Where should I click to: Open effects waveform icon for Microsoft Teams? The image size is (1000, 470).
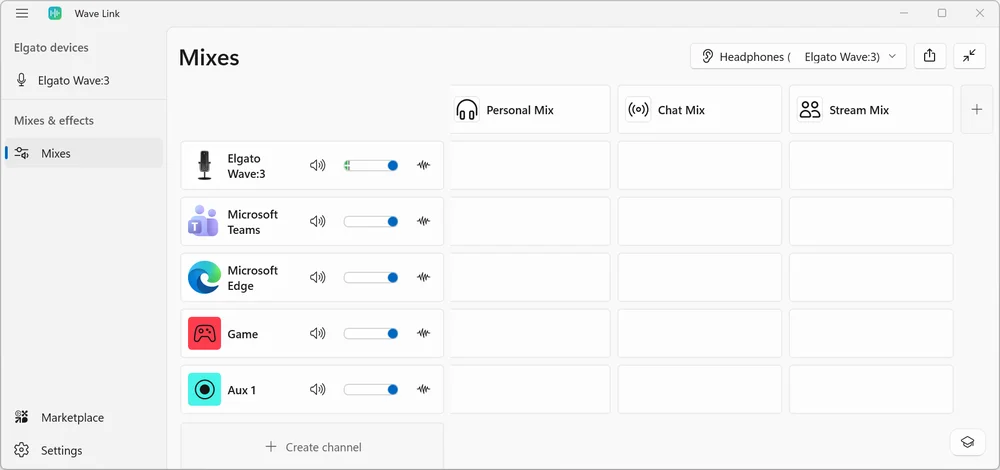click(x=423, y=221)
